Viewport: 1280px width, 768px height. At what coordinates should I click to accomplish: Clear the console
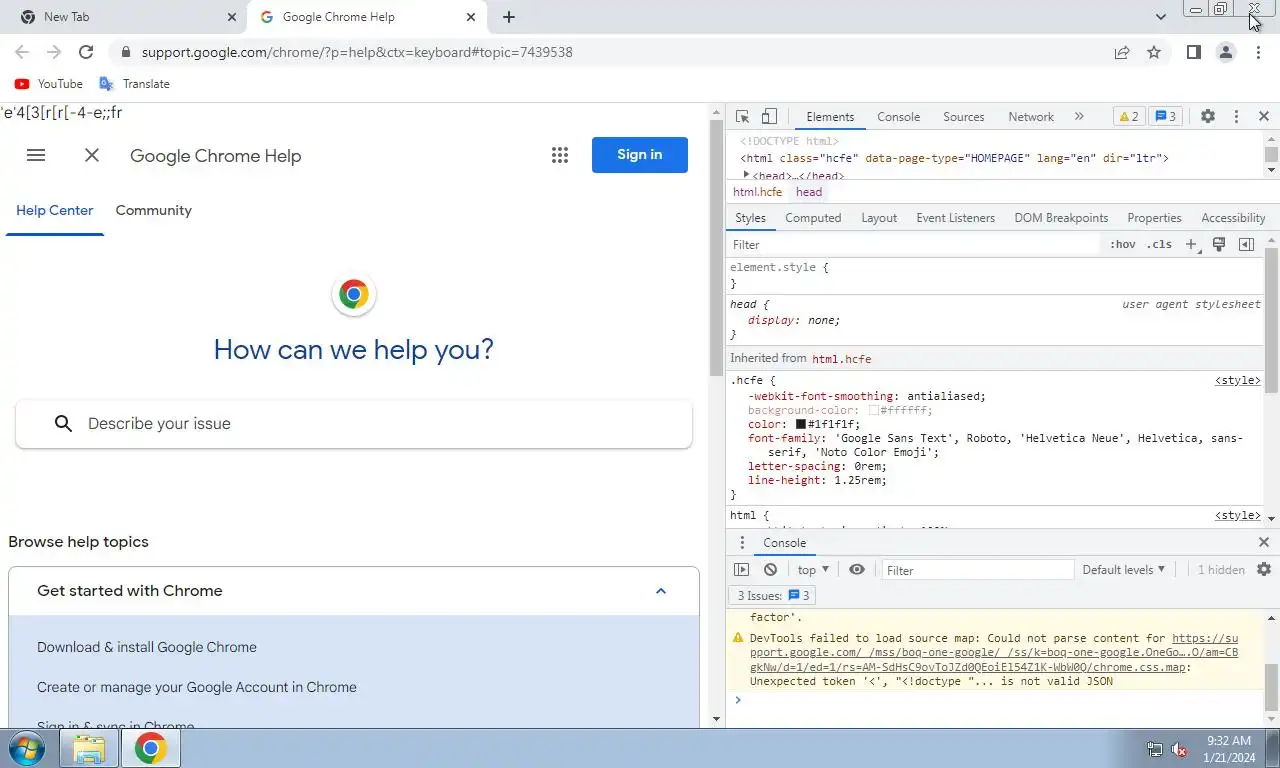click(x=770, y=570)
